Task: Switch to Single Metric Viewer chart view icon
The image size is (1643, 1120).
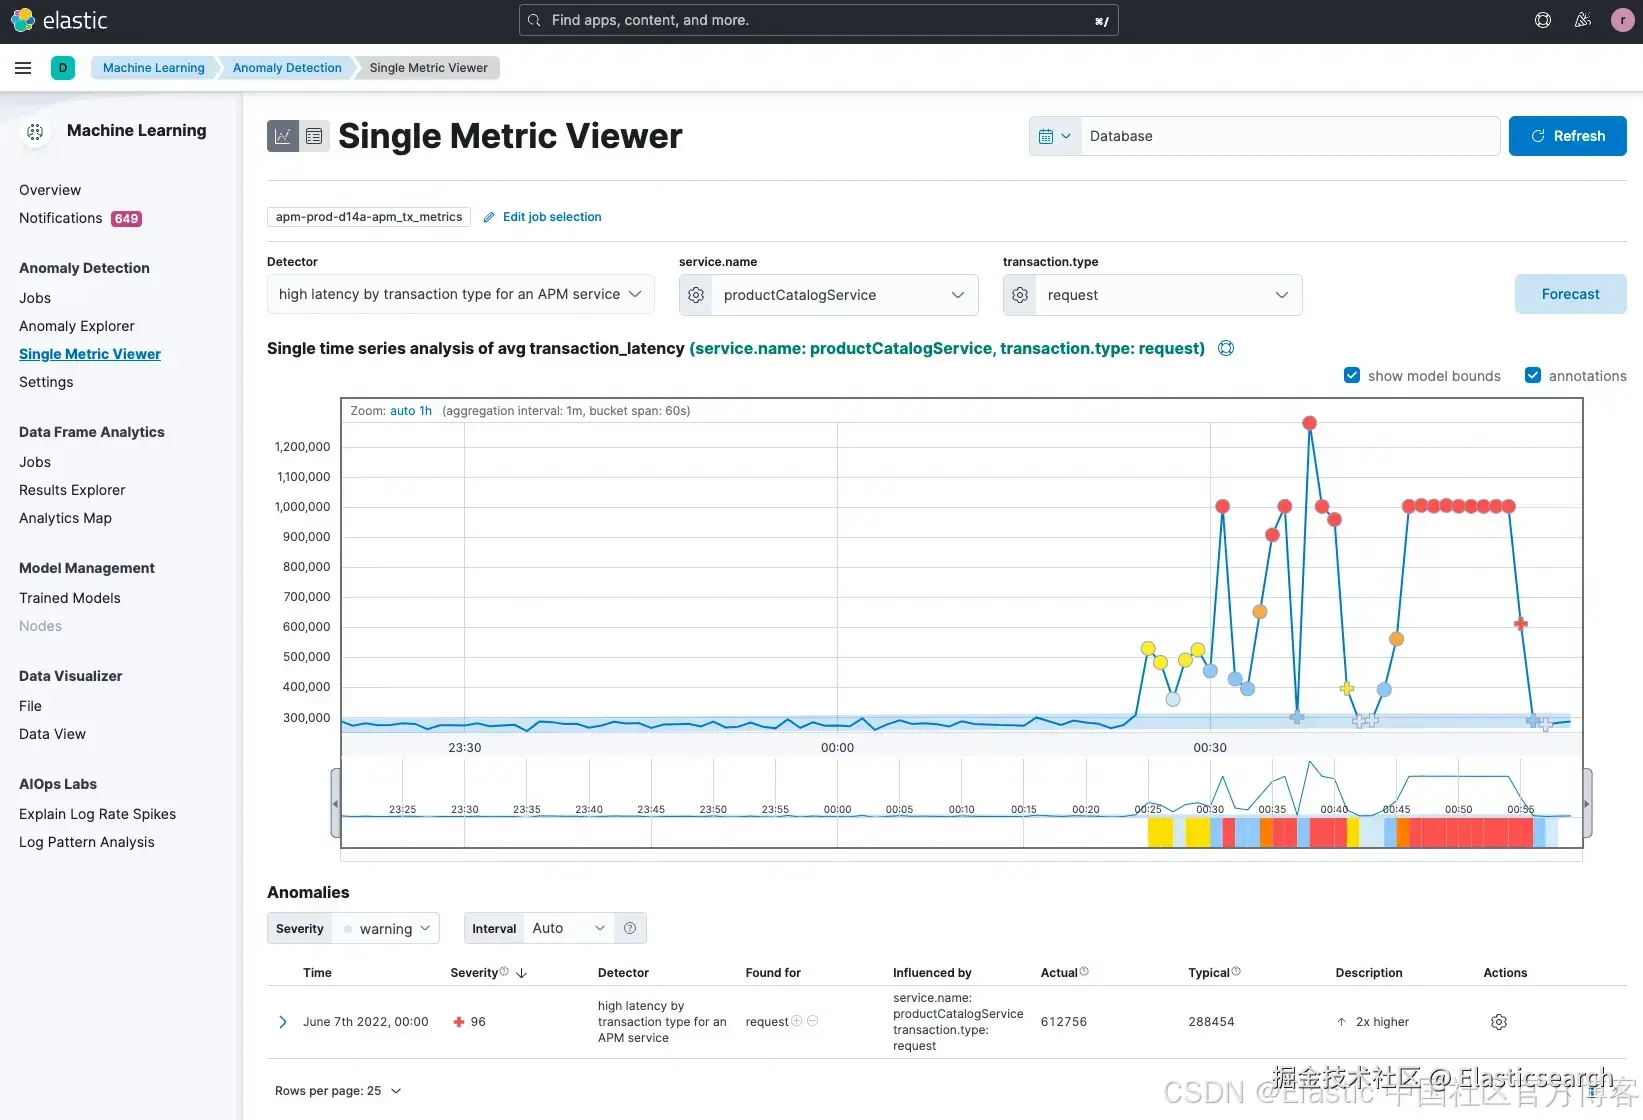Action: tap(283, 136)
